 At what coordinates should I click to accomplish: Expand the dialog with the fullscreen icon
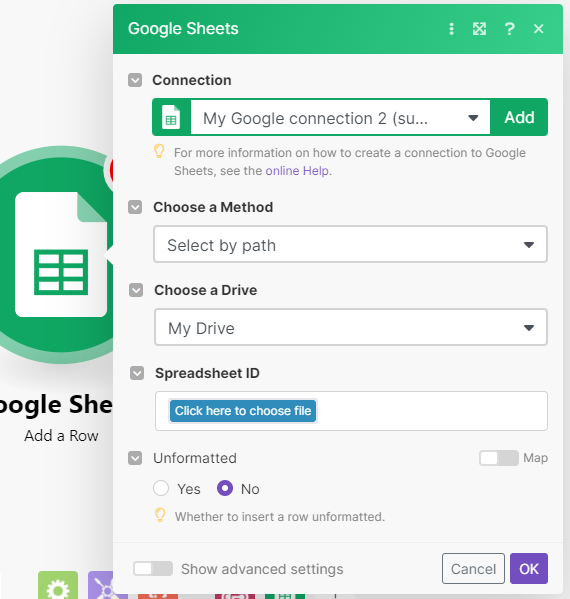[479, 29]
